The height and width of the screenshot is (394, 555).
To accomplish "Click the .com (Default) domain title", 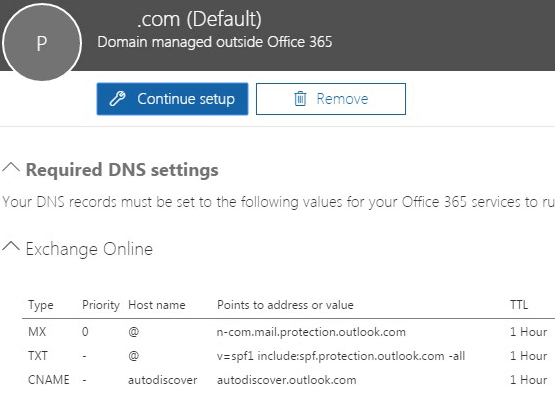I will pos(199,19).
